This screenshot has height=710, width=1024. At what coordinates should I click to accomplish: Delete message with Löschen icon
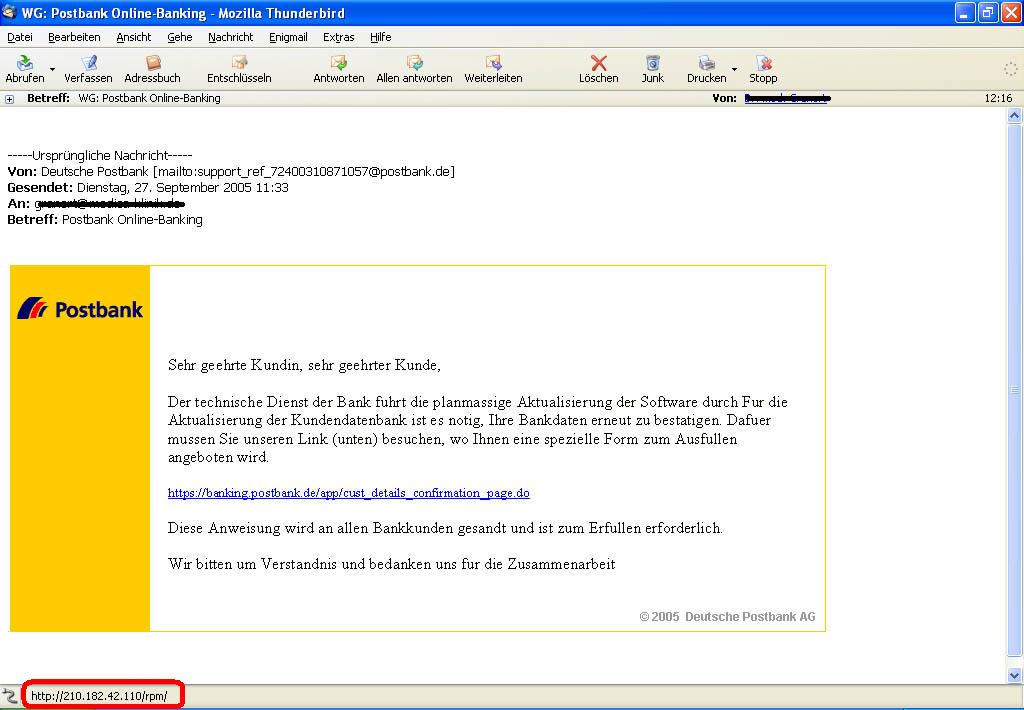[x=598, y=63]
